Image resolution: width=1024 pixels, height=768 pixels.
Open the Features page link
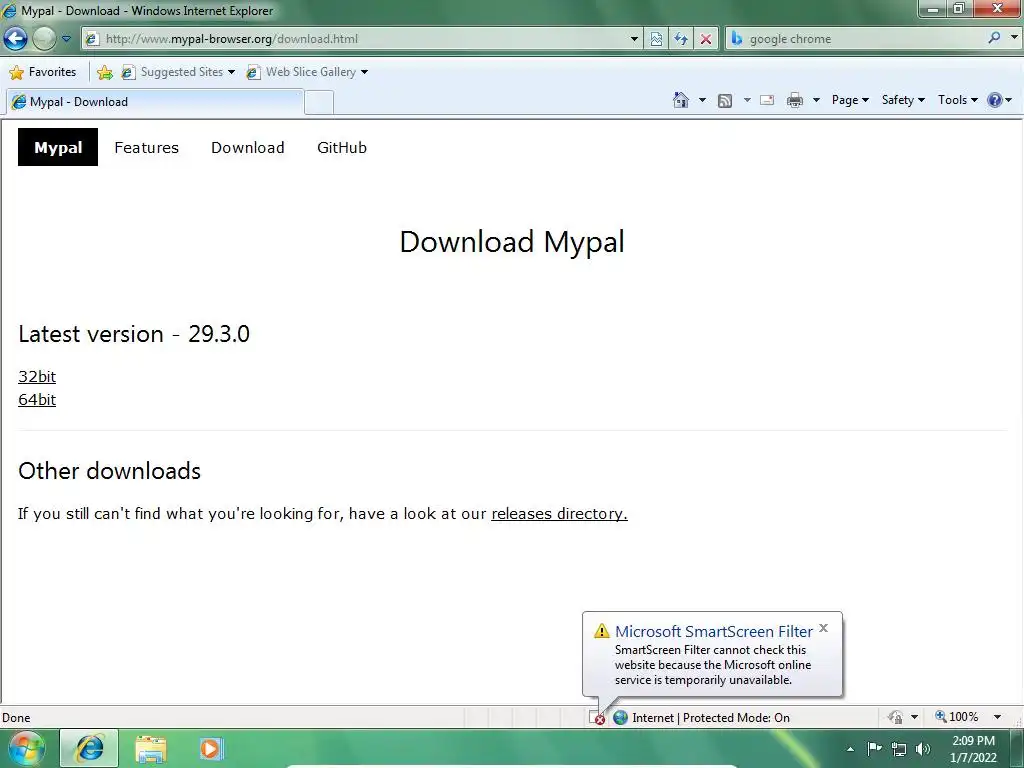tap(146, 148)
